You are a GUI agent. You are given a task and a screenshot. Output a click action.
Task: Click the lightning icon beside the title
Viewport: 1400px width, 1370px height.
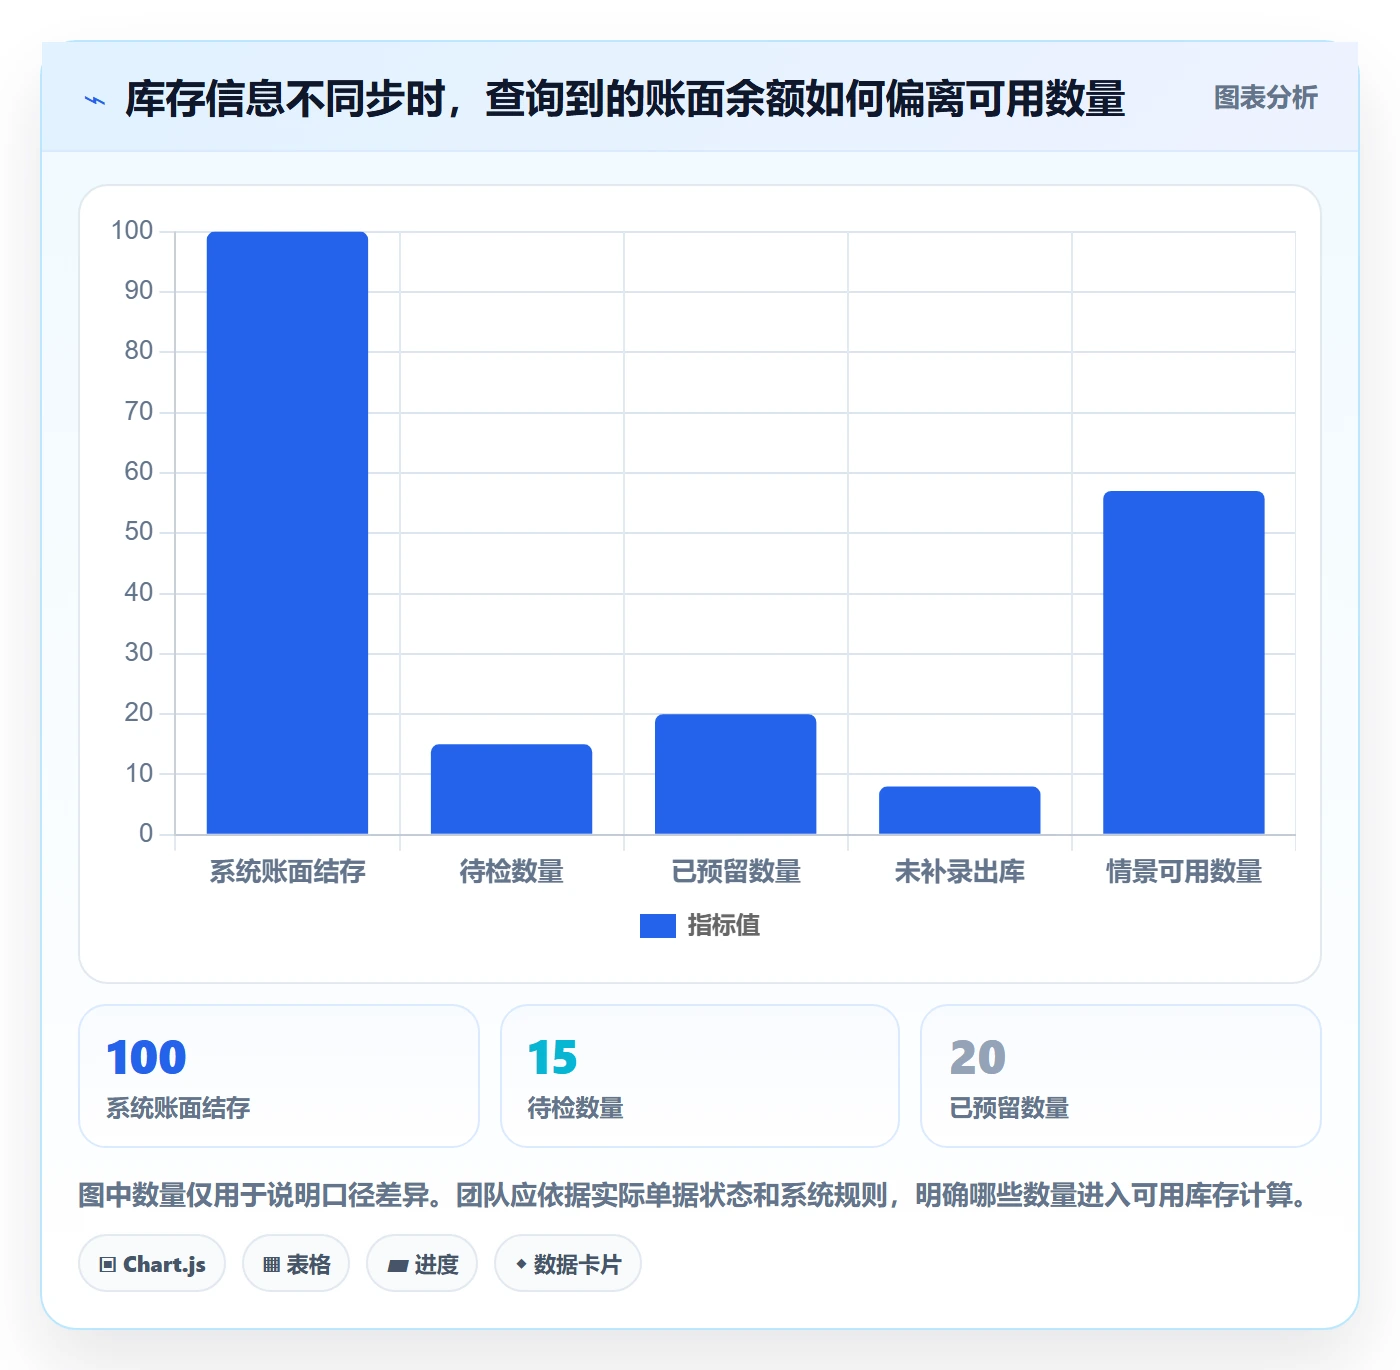tap(95, 100)
